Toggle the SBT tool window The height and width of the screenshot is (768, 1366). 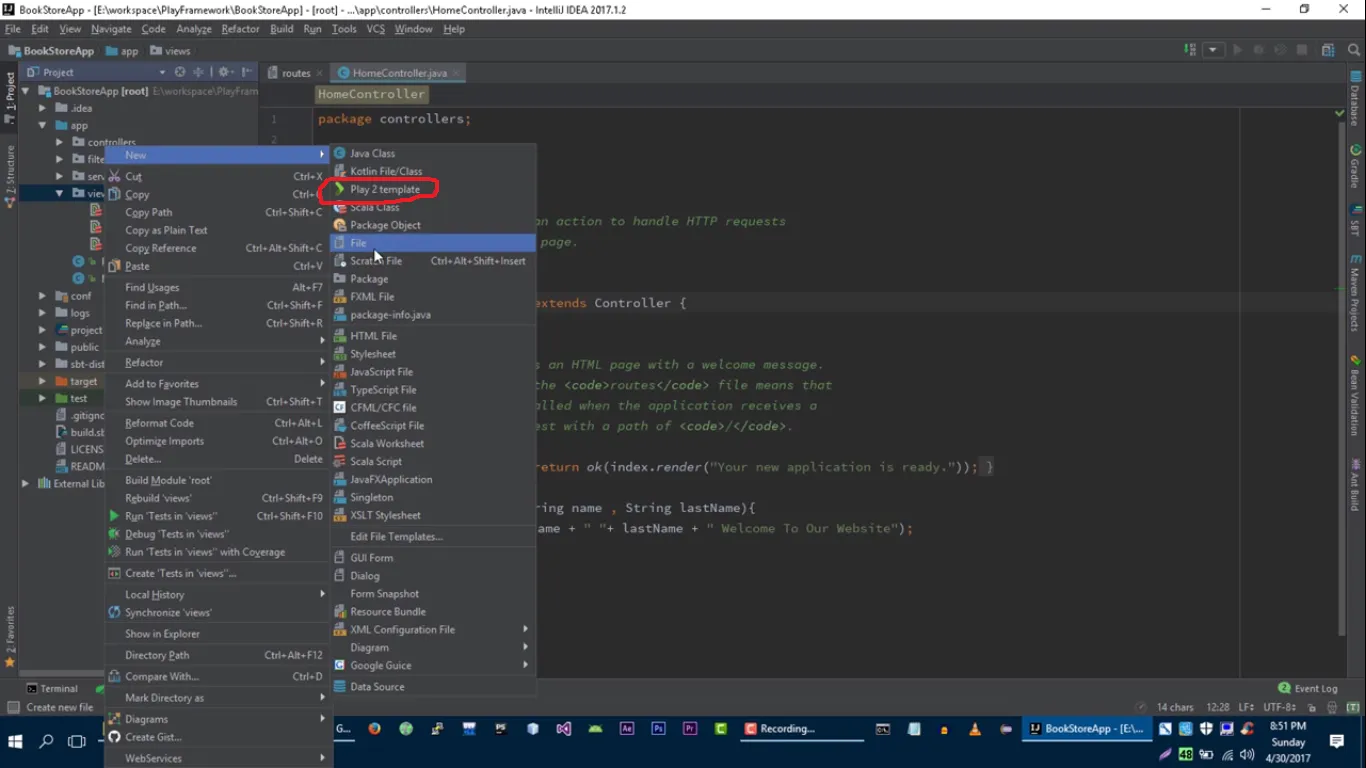pos(1355,222)
